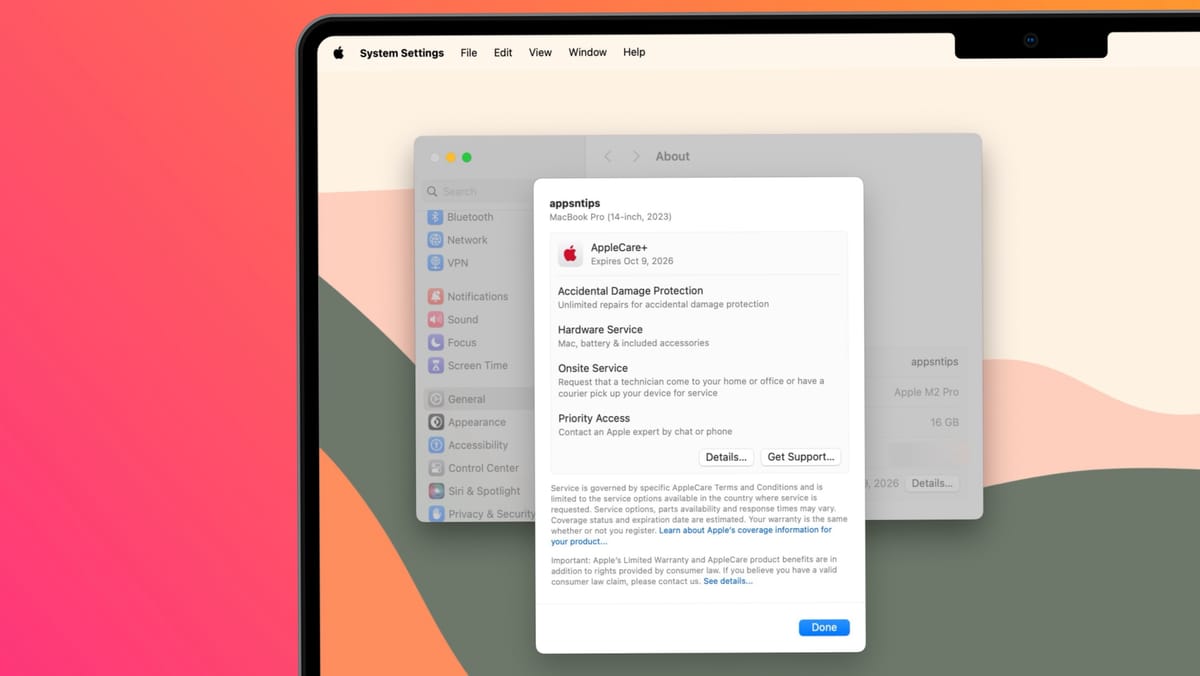Select General in the settings sidebar
1200x676 pixels.
click(x=467, y=399)
